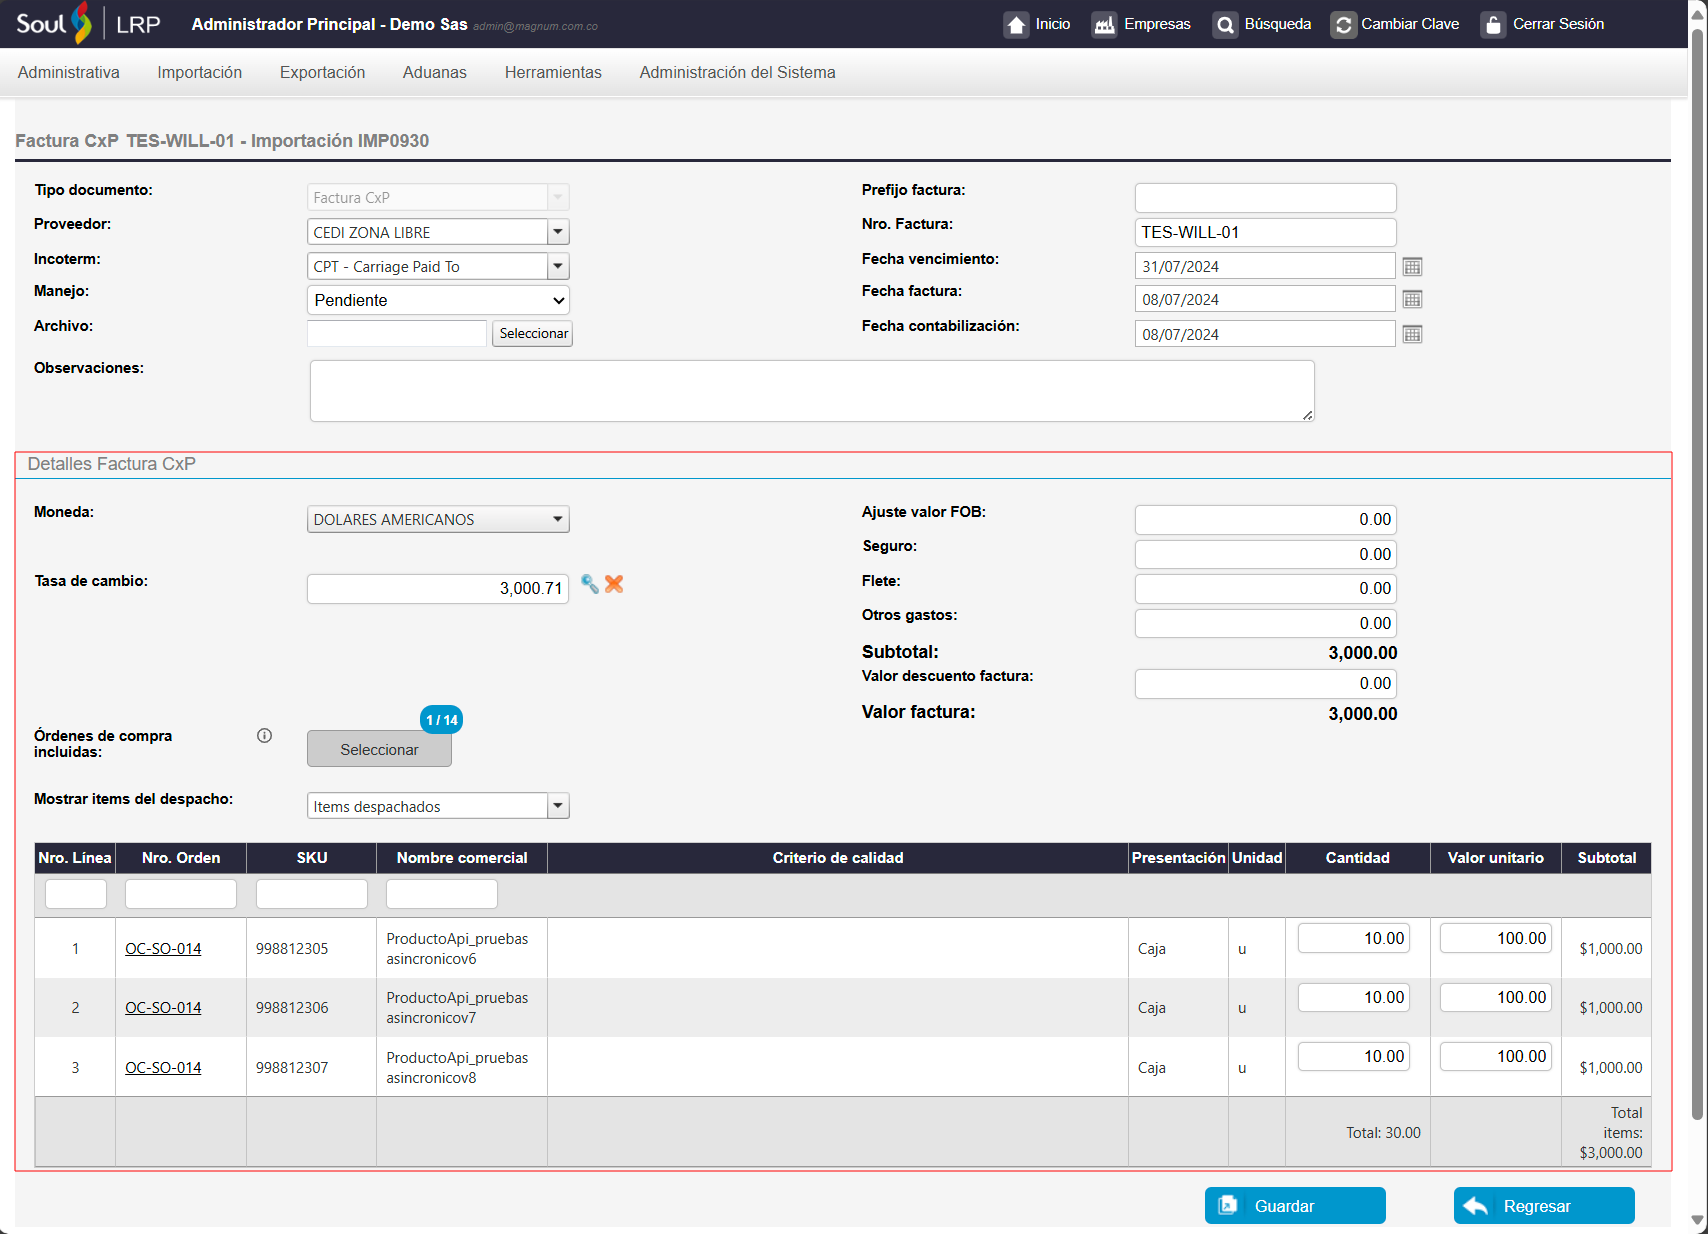
Task: Open the OC-SO-014 link in line 1
Action: (x=163, y=949)
